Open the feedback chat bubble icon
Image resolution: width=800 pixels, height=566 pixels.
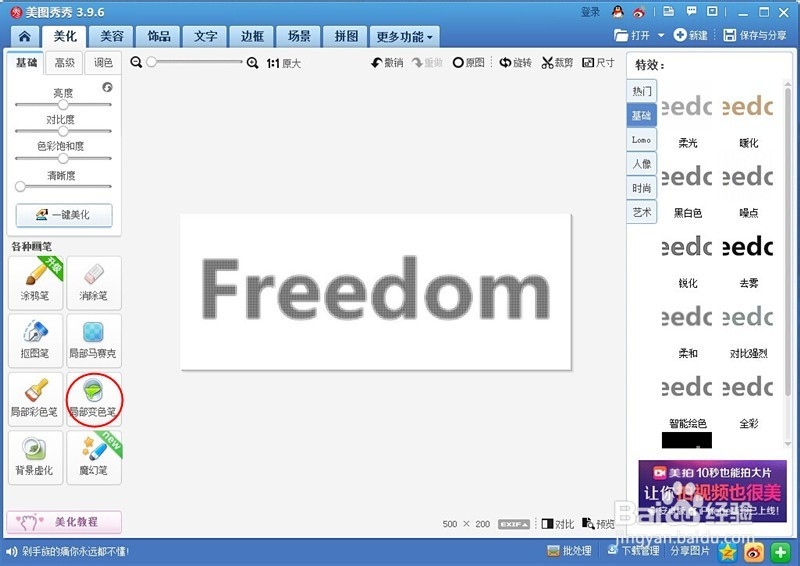coord(691,11)
